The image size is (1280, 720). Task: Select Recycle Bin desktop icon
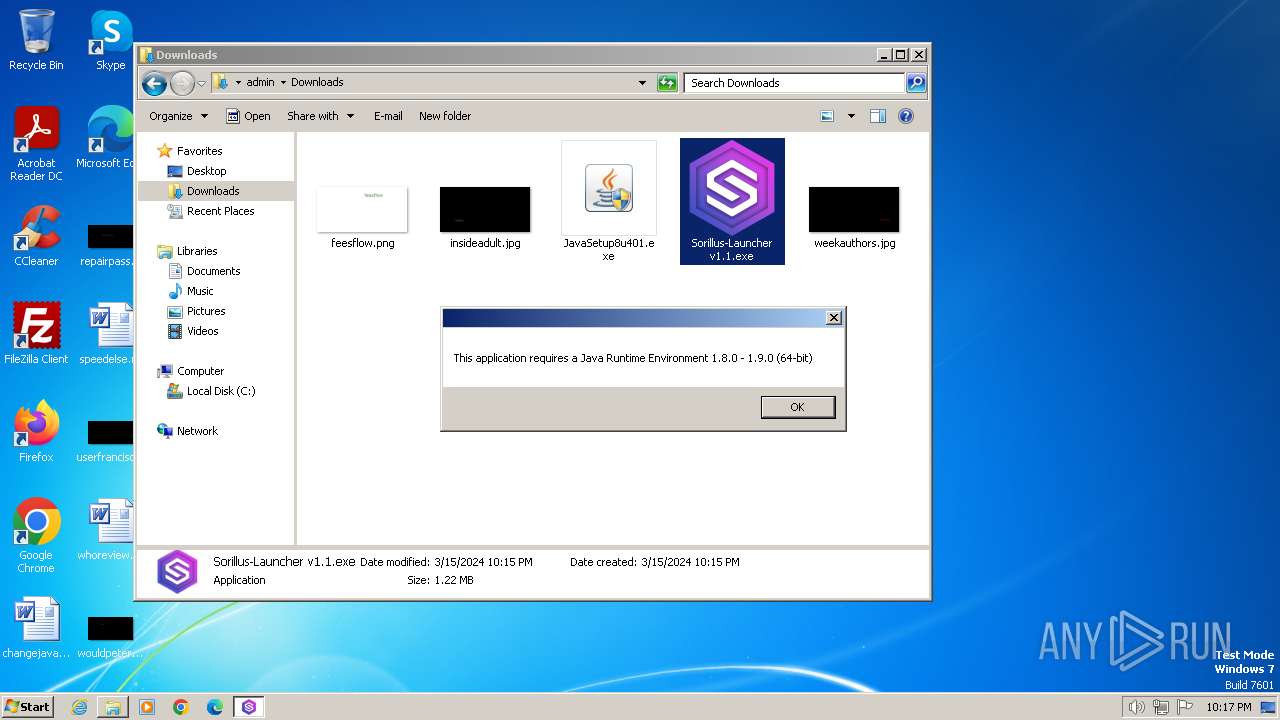36,41
